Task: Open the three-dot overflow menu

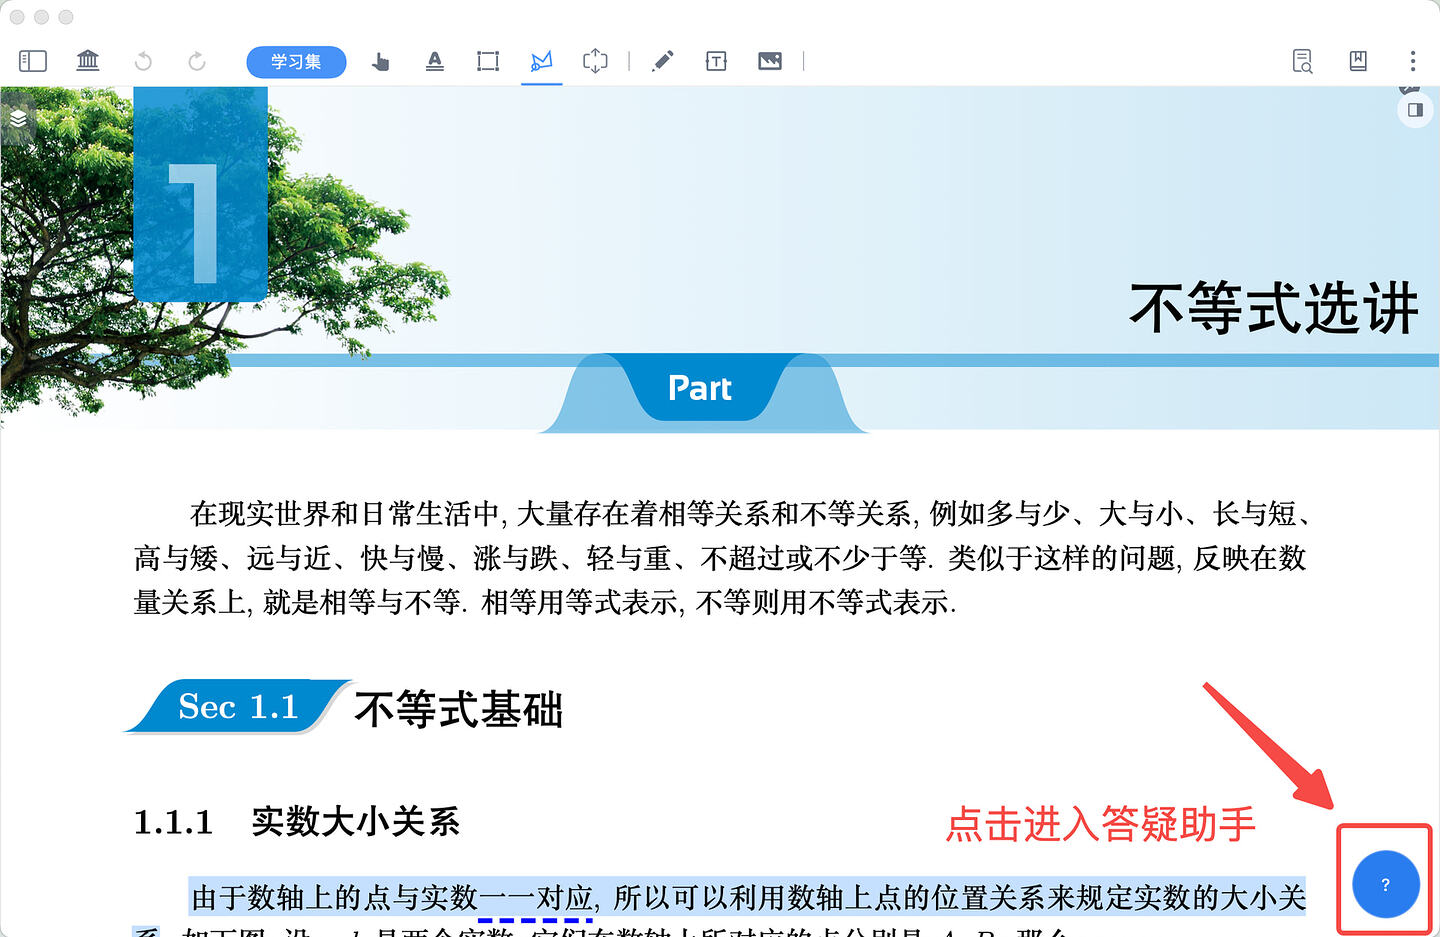Action: tap(1412, 61)
